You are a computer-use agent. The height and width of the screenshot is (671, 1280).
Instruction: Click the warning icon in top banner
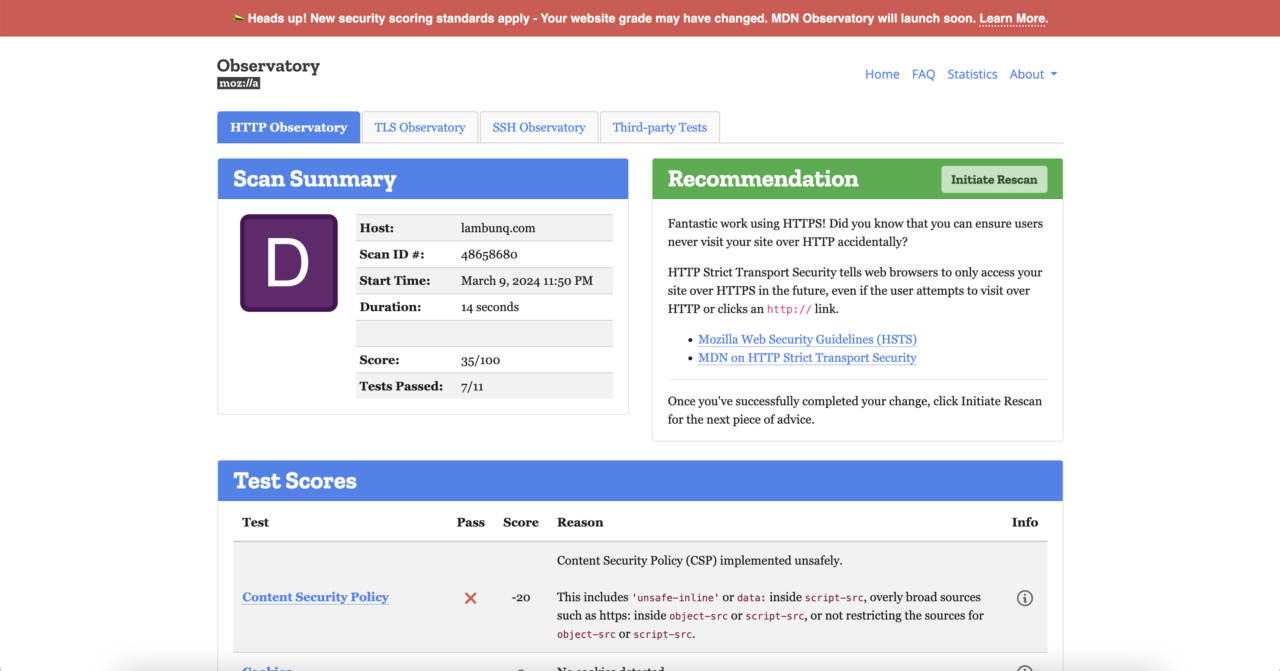click(238, 18)
